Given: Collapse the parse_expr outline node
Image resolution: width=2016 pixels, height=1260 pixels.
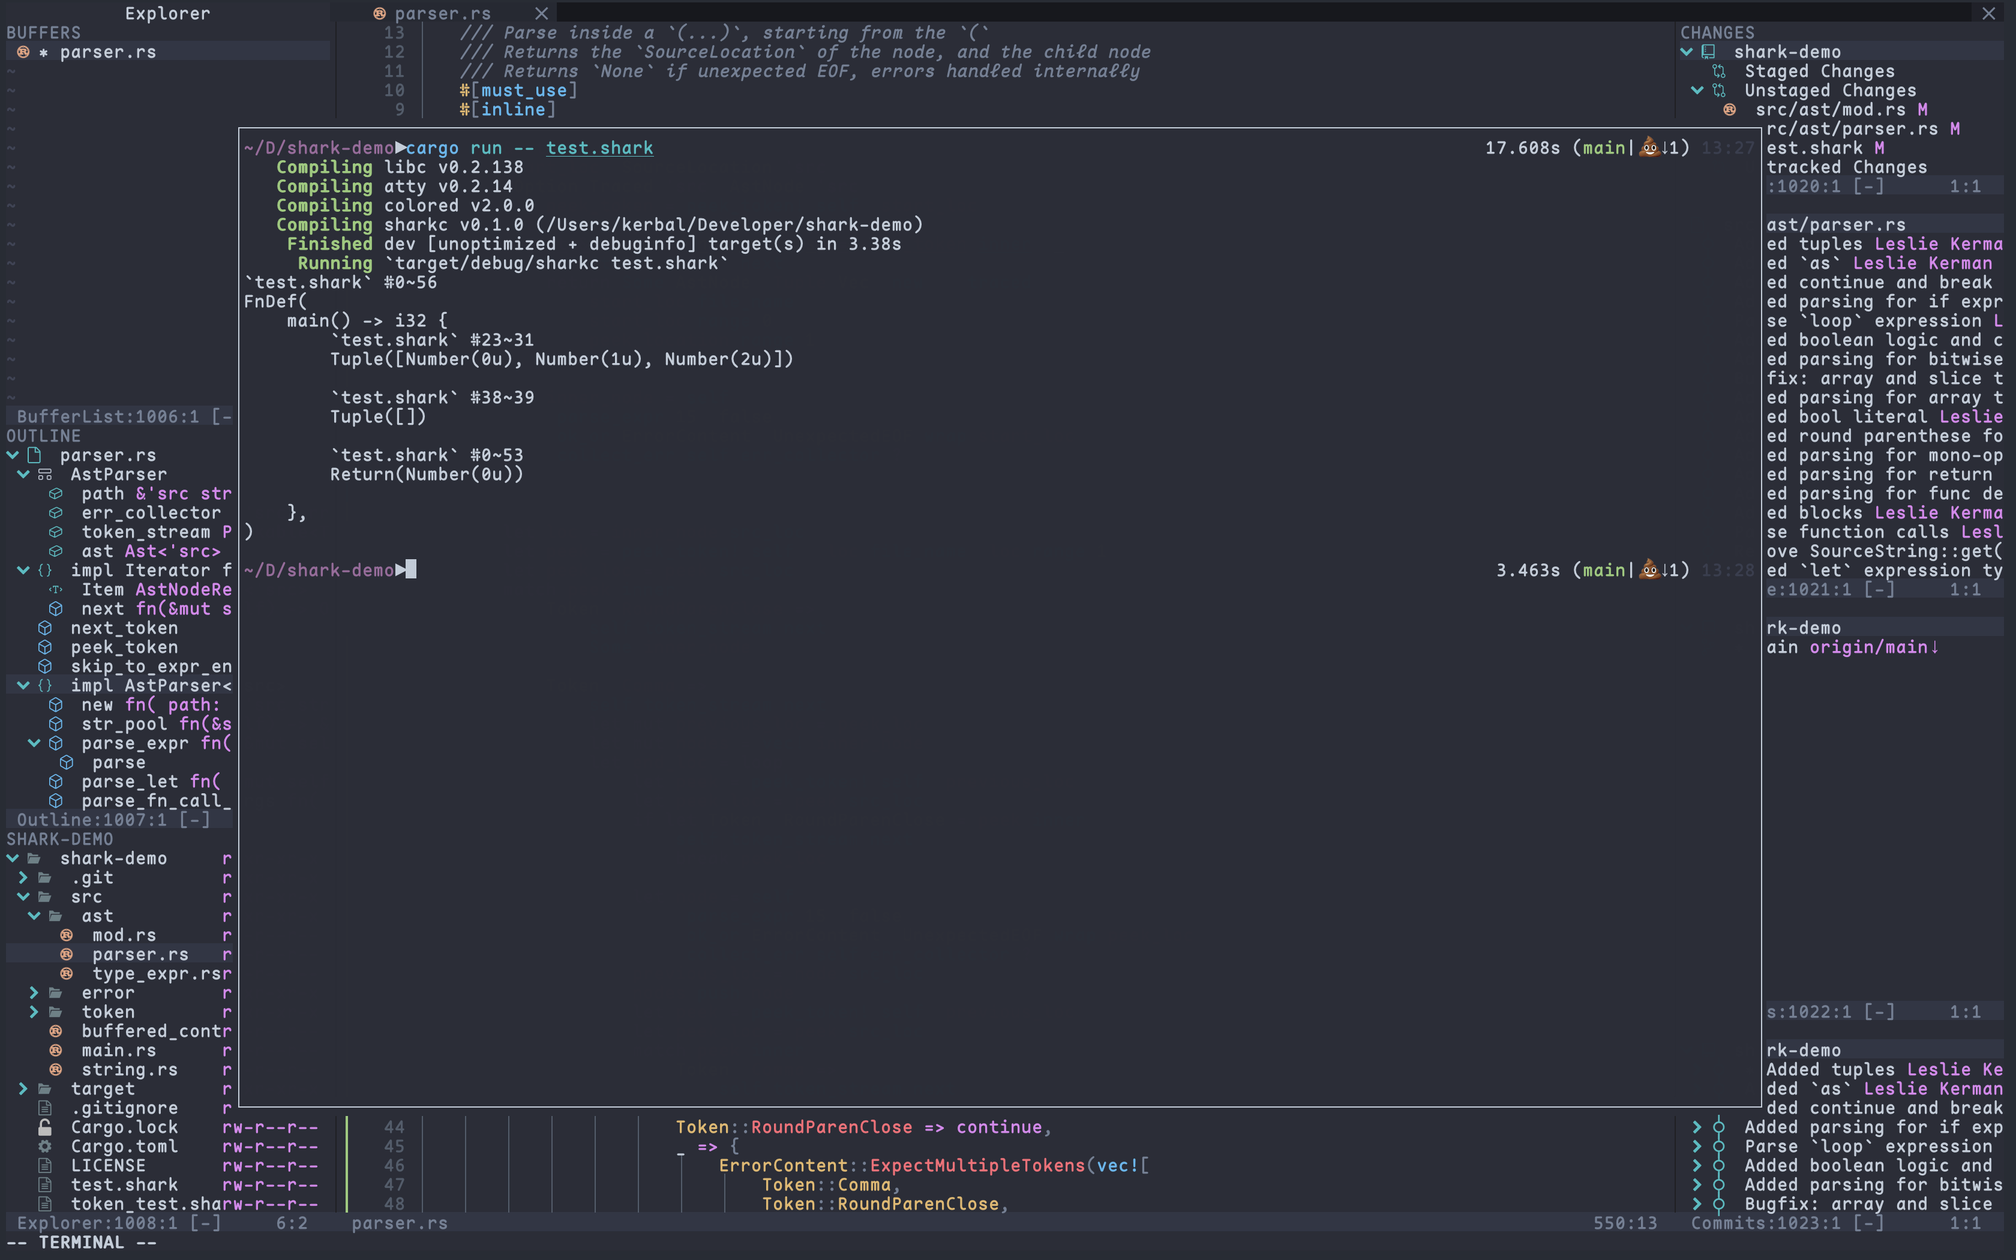Looking at the screenshot, I should pos(34,743).
